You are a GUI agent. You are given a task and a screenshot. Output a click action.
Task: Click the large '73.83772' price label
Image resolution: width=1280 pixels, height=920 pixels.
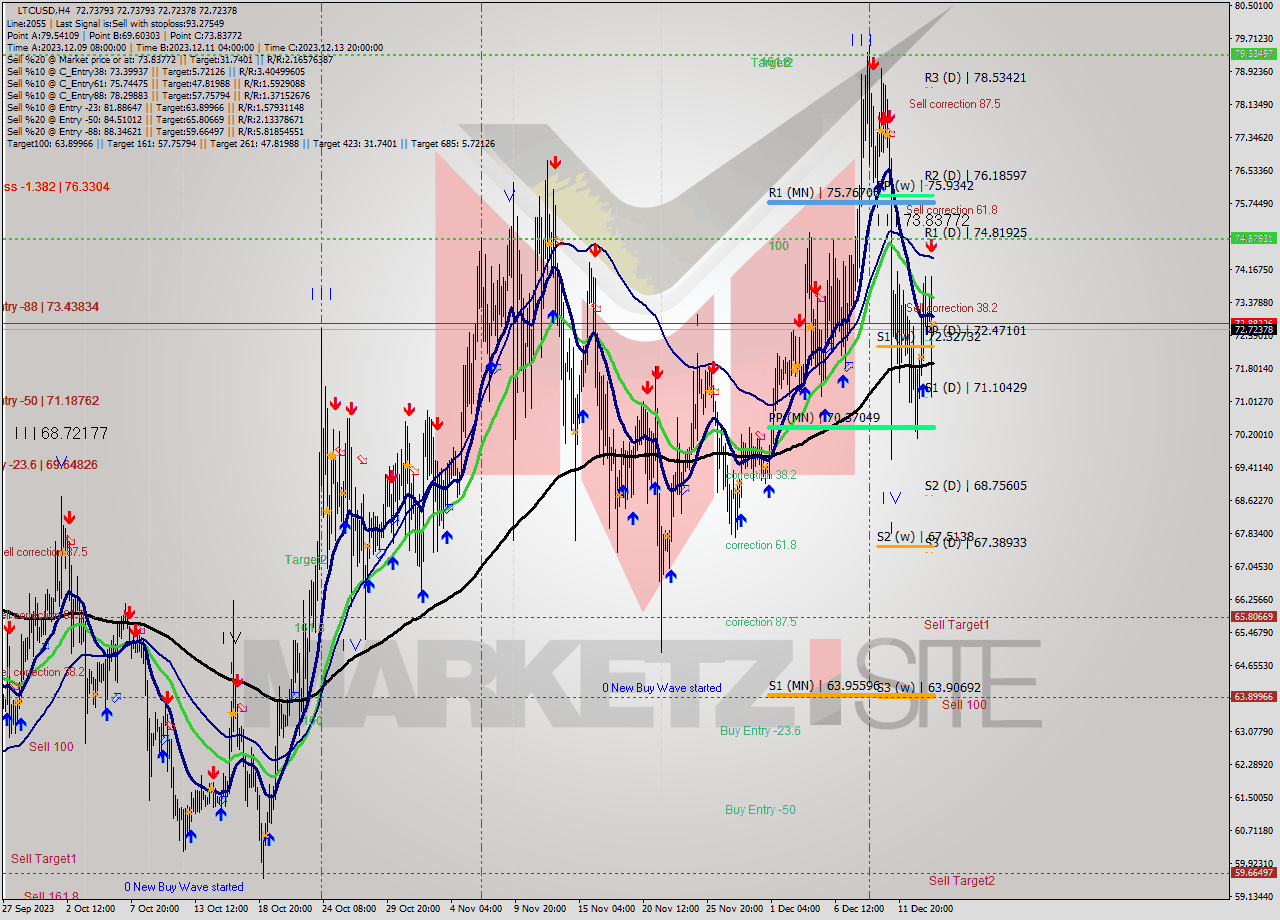tap(937, 219)
